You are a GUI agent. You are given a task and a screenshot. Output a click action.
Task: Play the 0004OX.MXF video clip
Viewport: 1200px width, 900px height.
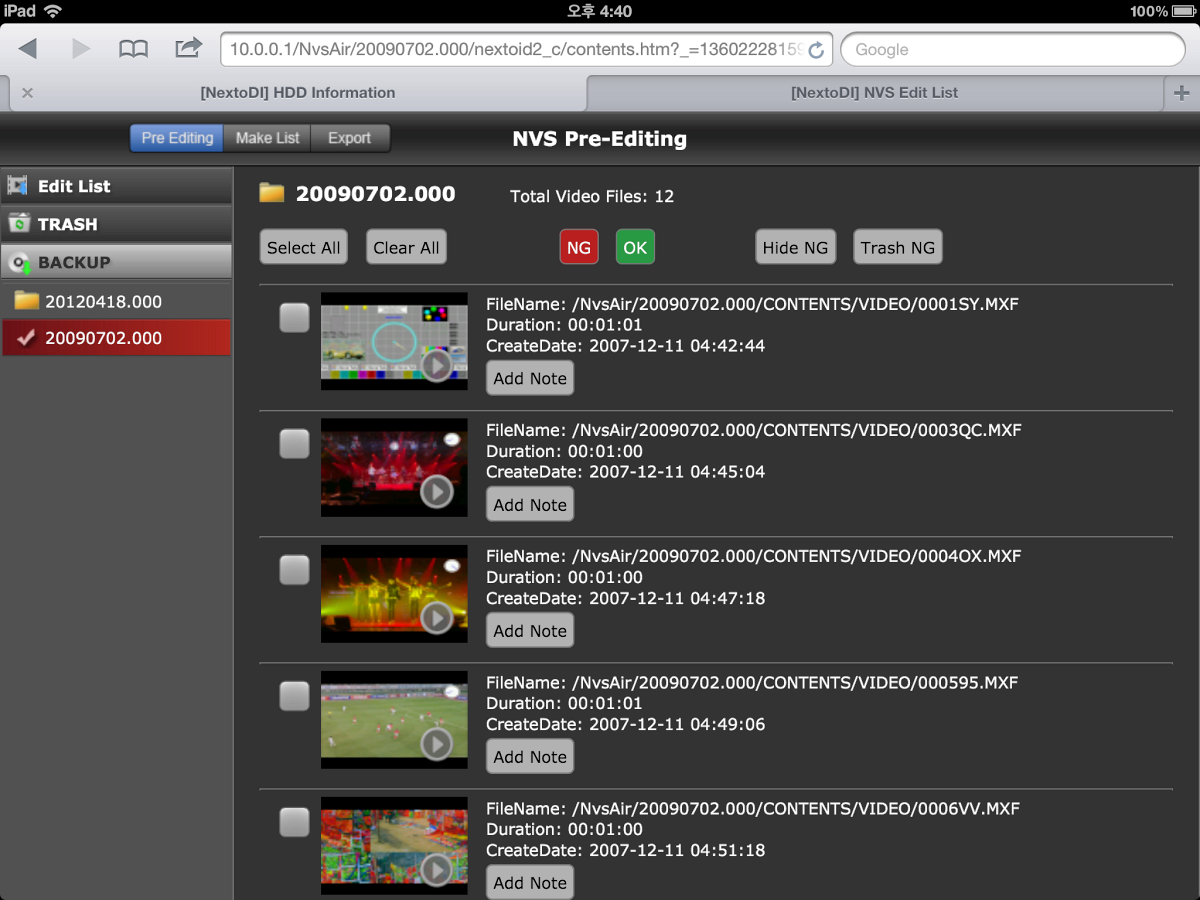[x=436, y=618]
